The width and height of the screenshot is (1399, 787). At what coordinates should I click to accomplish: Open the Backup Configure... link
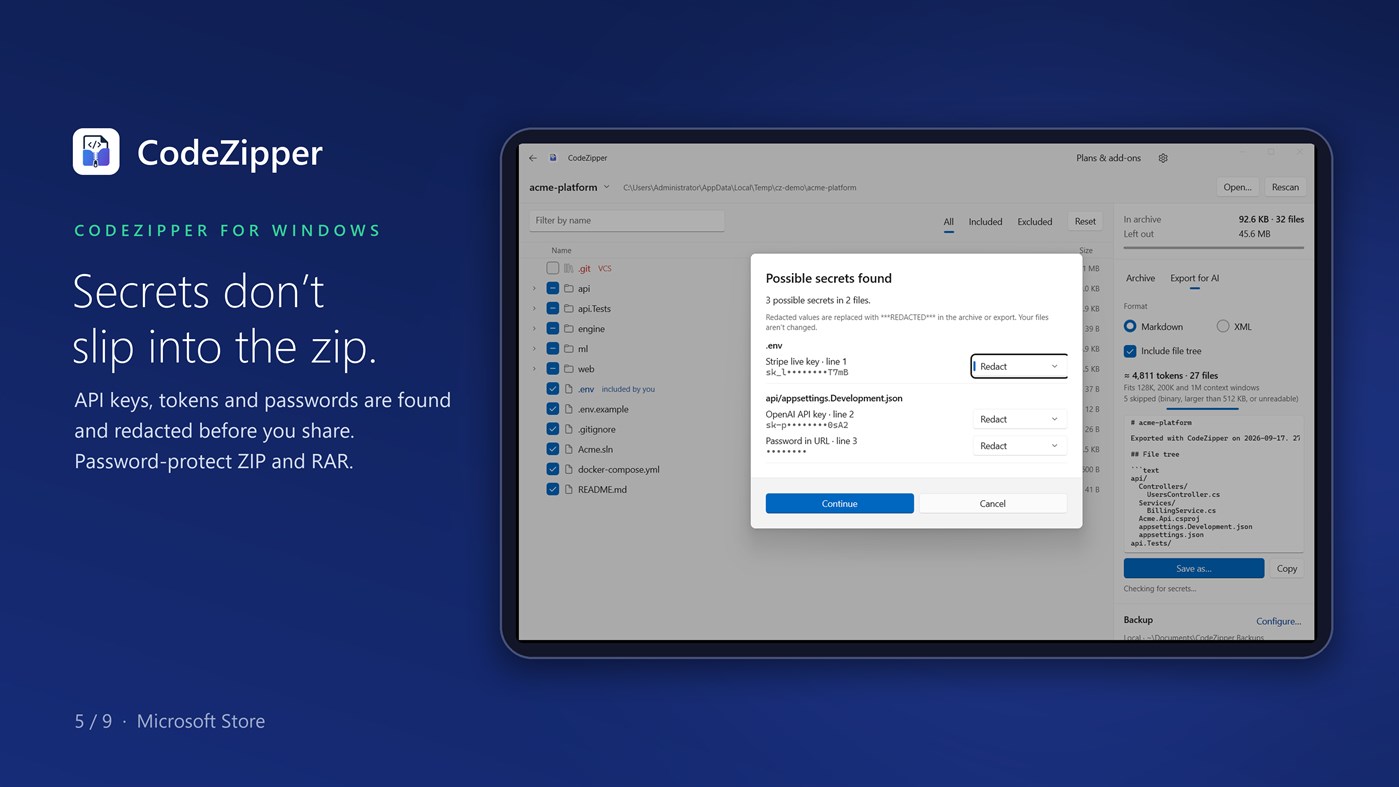(x=1278, y=621)
